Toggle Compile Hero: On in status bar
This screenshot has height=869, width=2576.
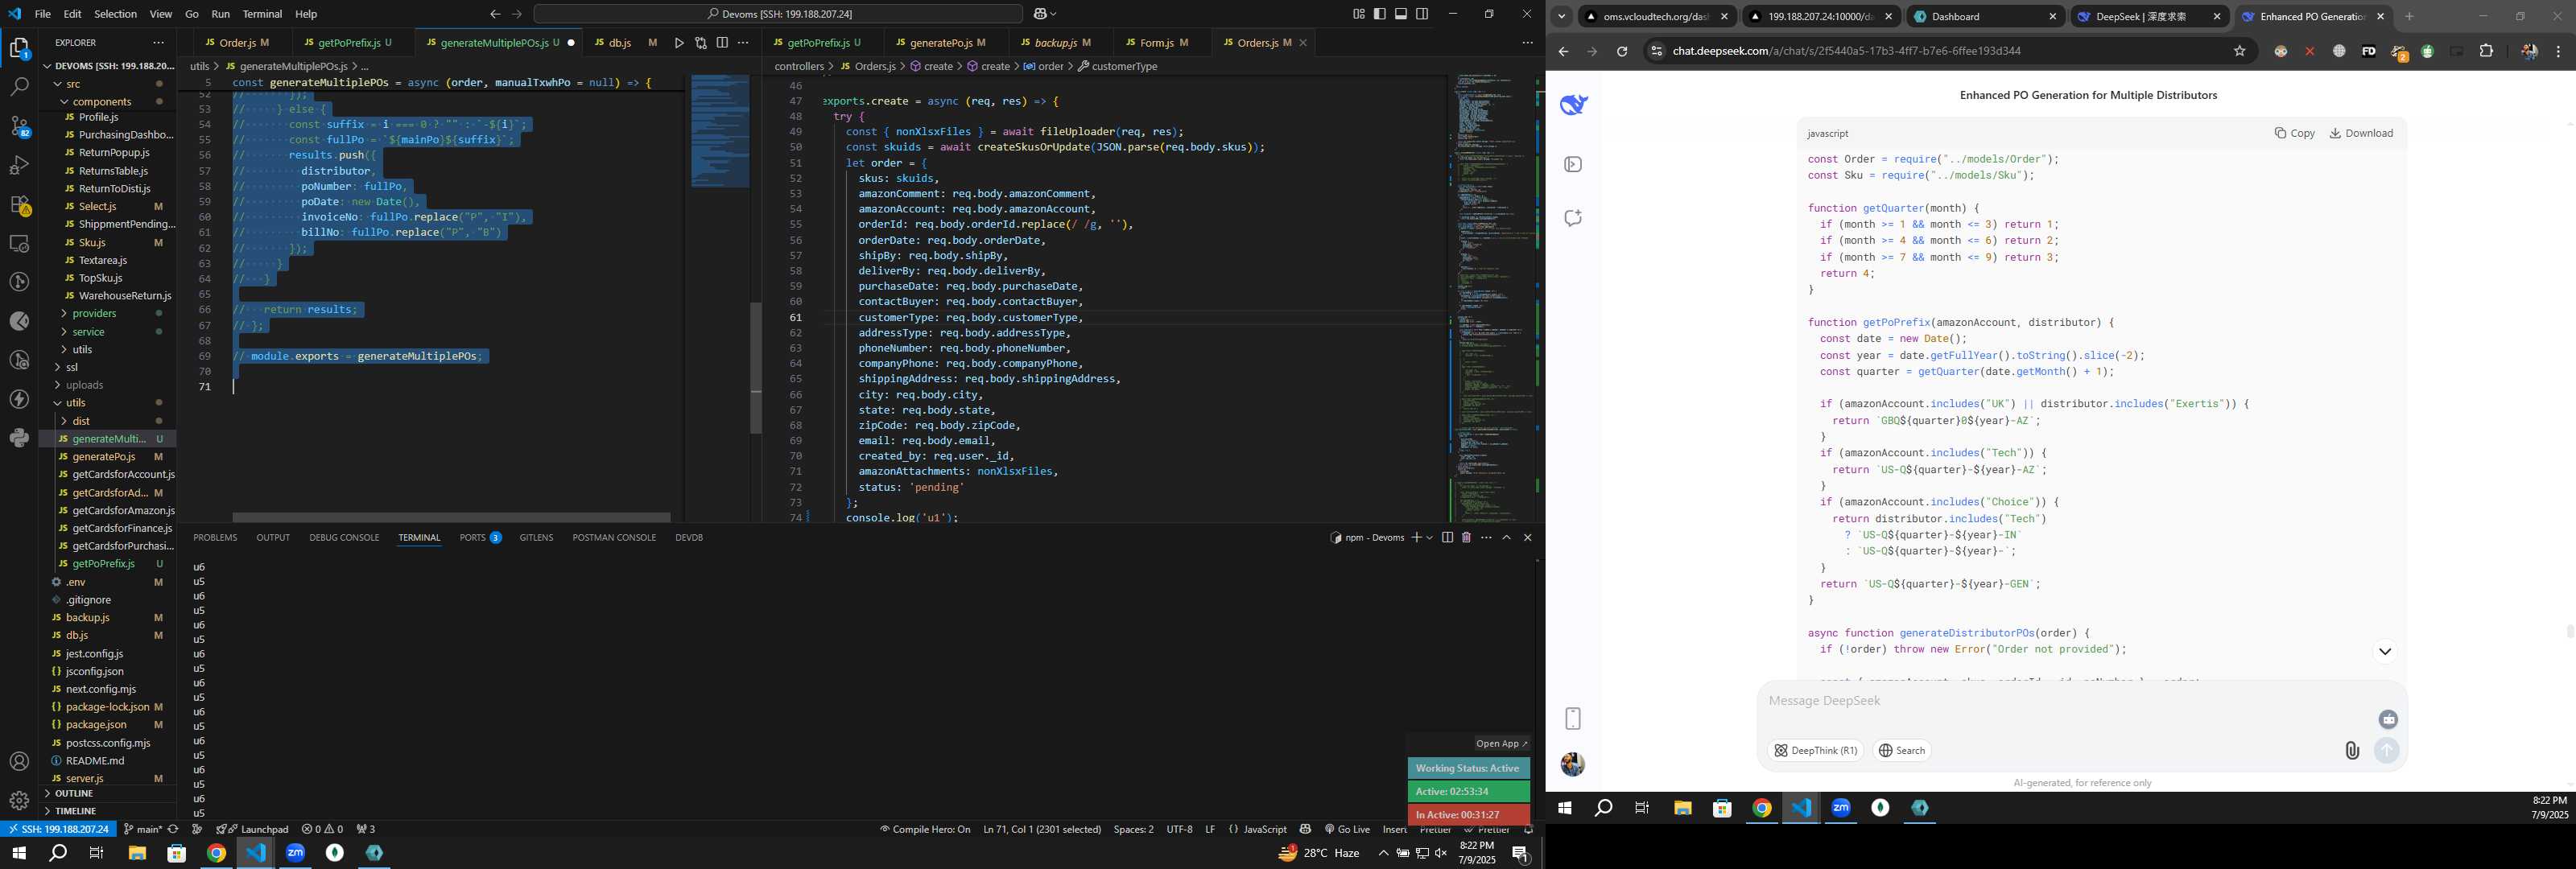[925, 829]
